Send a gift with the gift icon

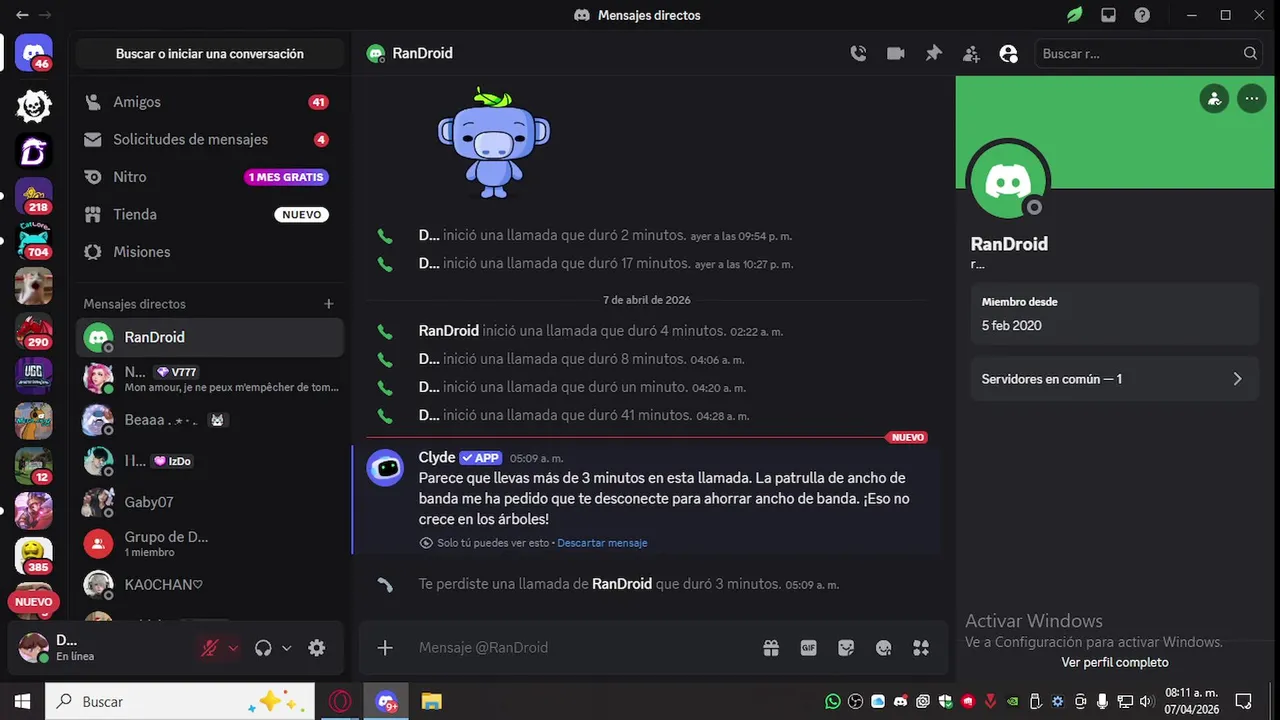[771, 648]
